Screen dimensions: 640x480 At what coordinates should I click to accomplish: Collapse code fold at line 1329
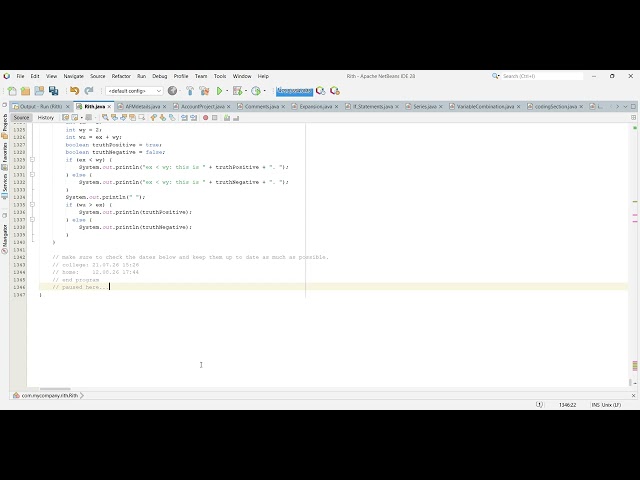click(32, 160)
